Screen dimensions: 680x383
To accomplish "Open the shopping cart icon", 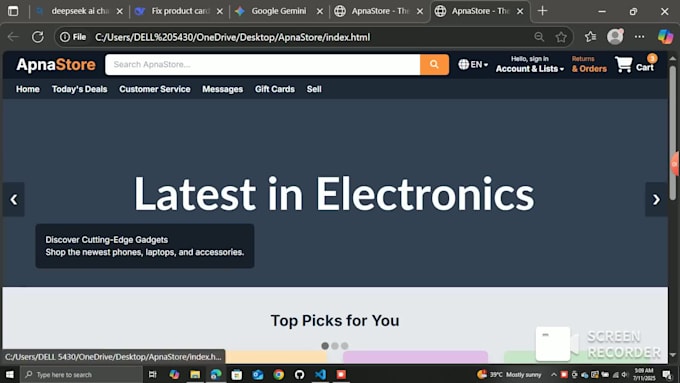I will (x=624, y=65).
